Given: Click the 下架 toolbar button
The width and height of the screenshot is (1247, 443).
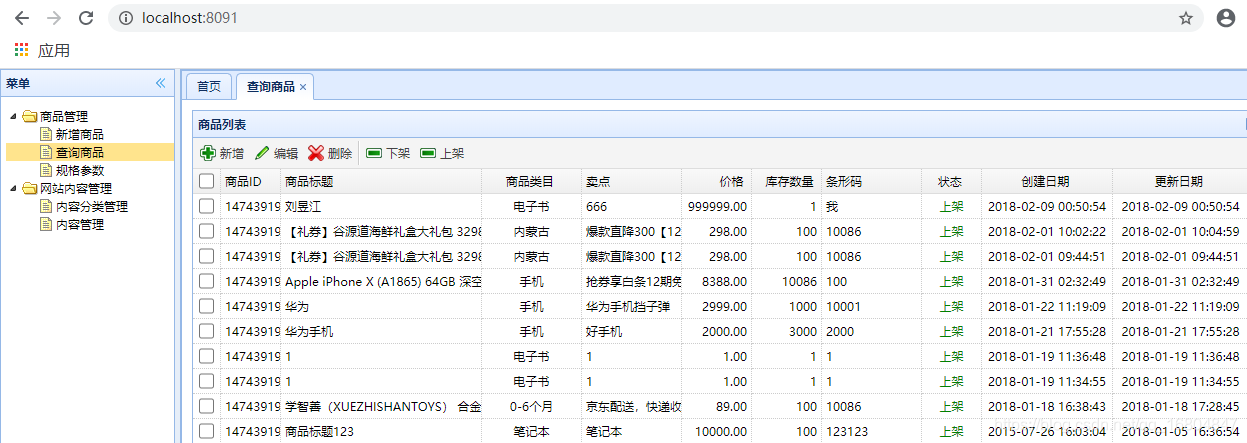Looking at the screenshot, I should coord(388,153).
